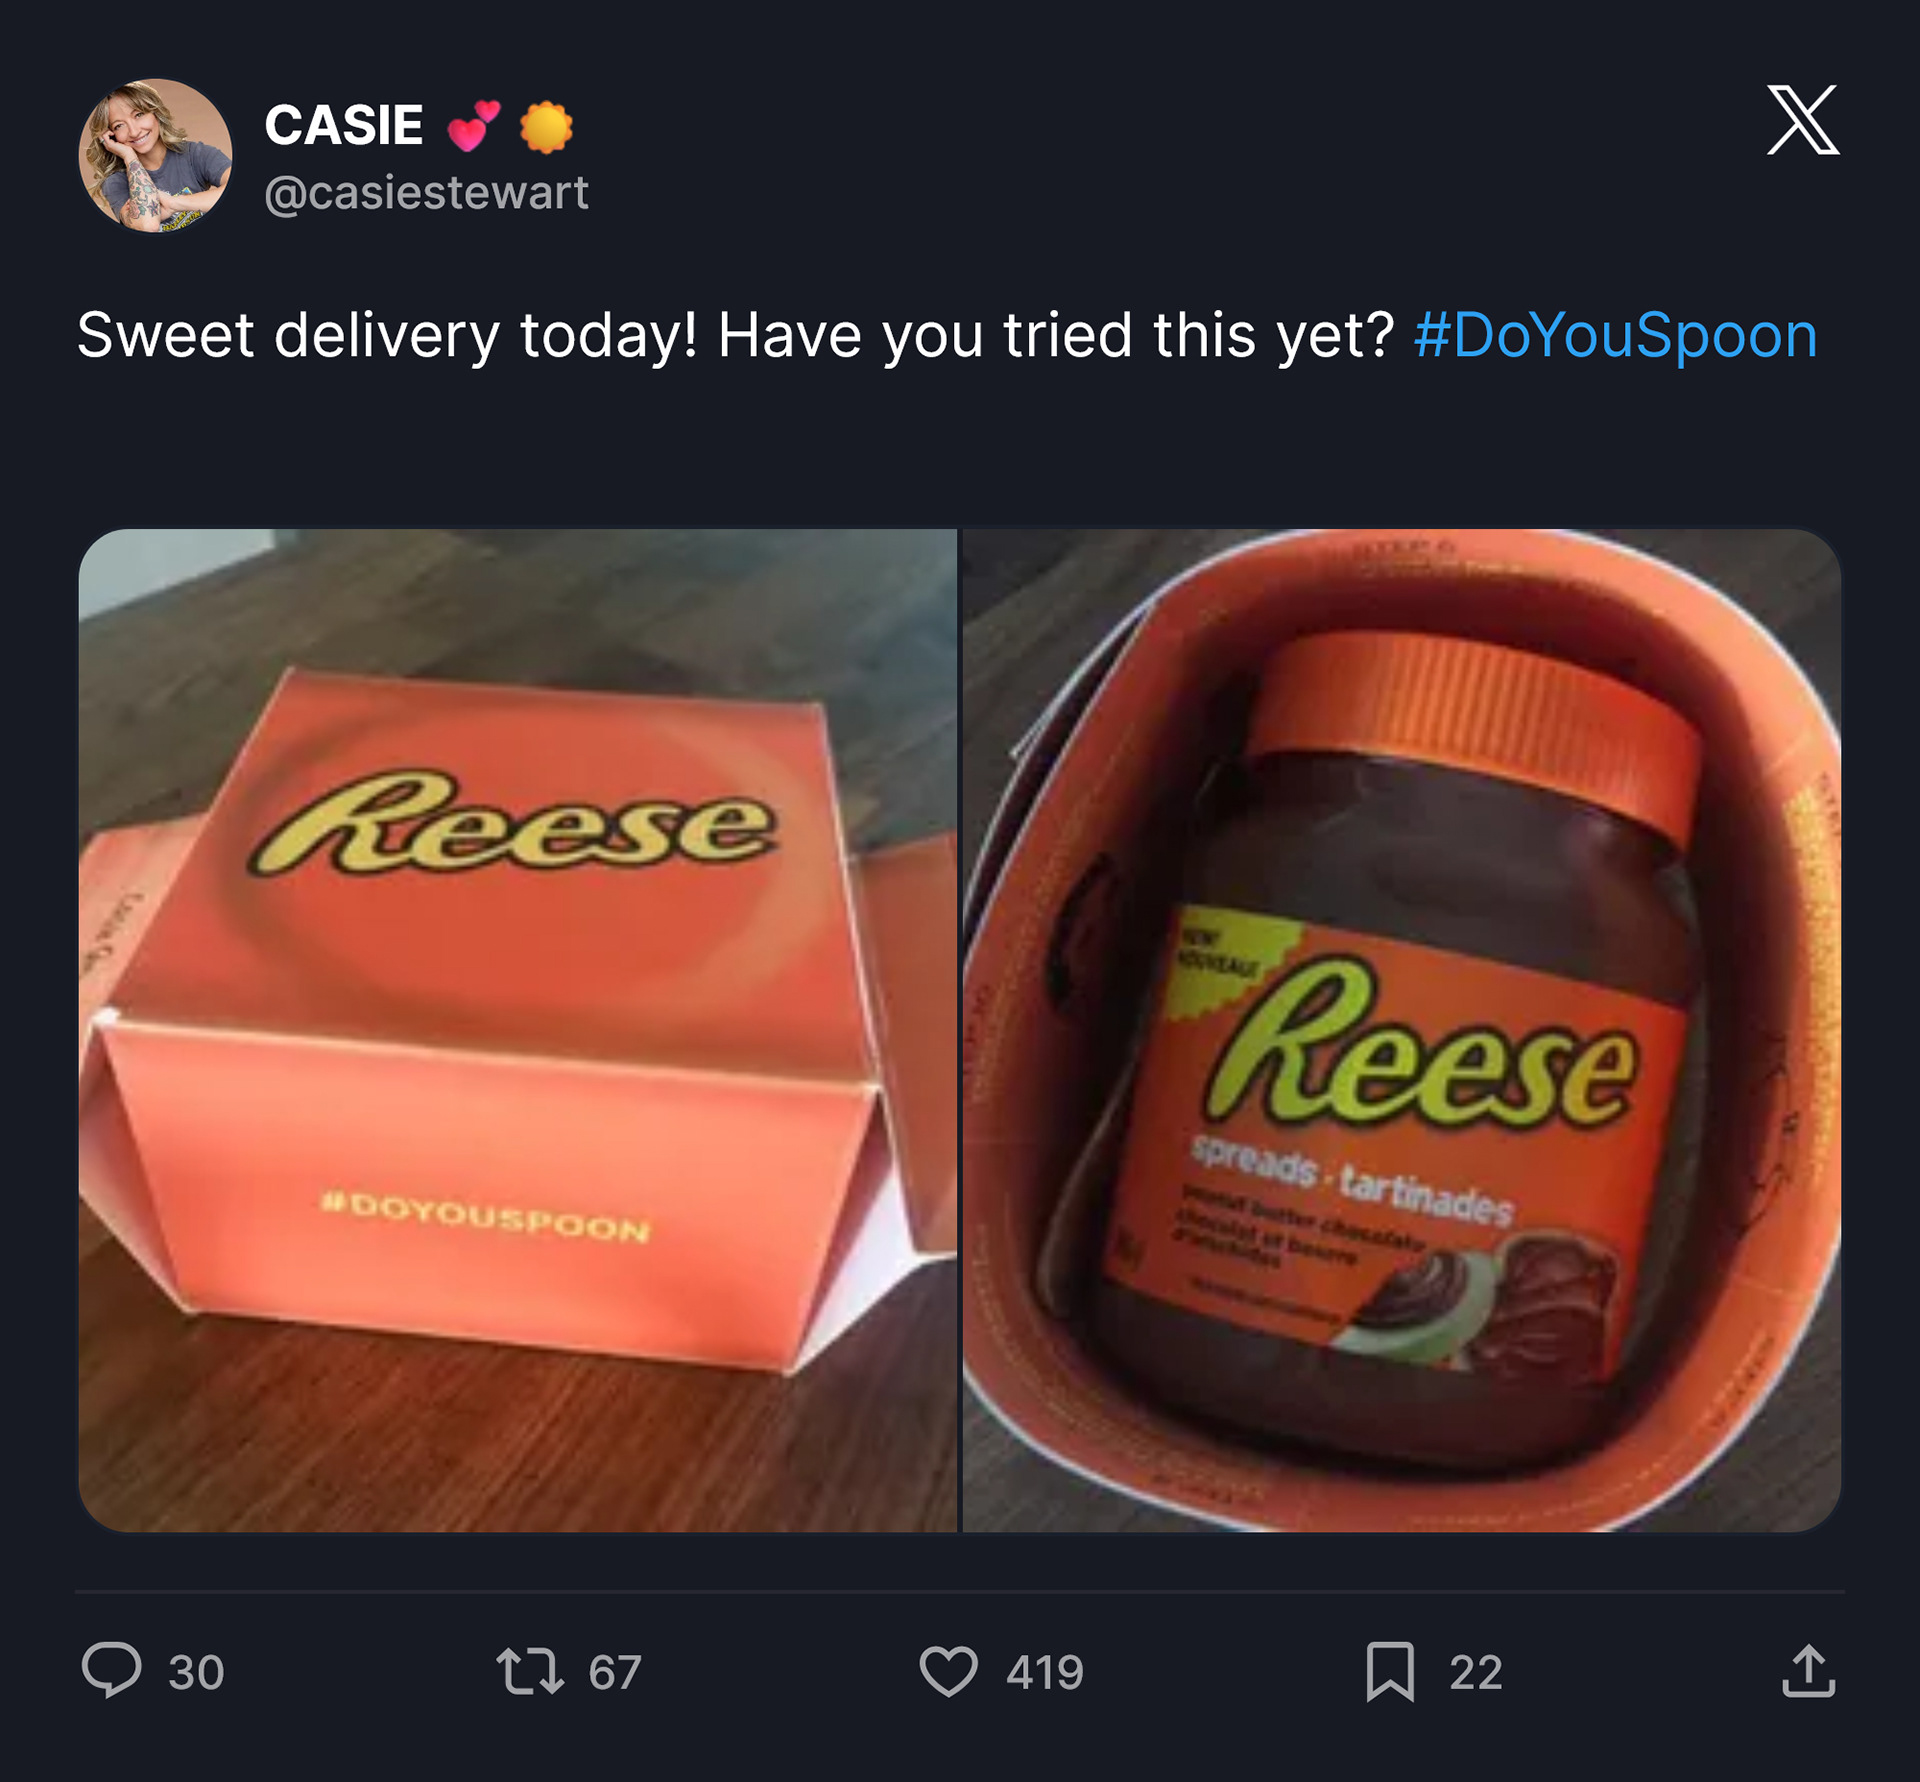
Task: Click the orange sun badge beside the name
Action: click(x=546, y=127)
